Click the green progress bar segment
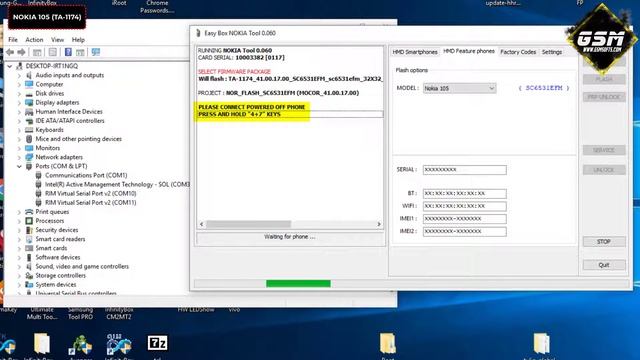 (x=298, y=284)
